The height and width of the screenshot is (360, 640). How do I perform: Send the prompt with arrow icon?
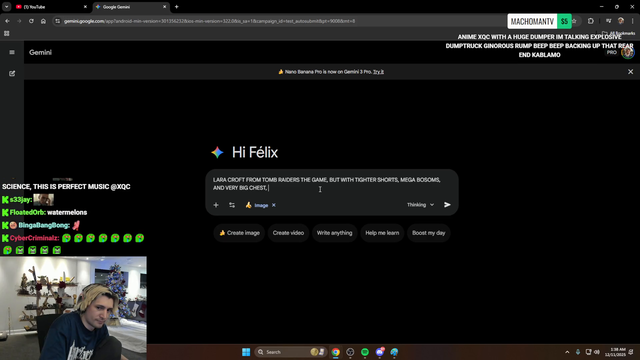(447, 205)
